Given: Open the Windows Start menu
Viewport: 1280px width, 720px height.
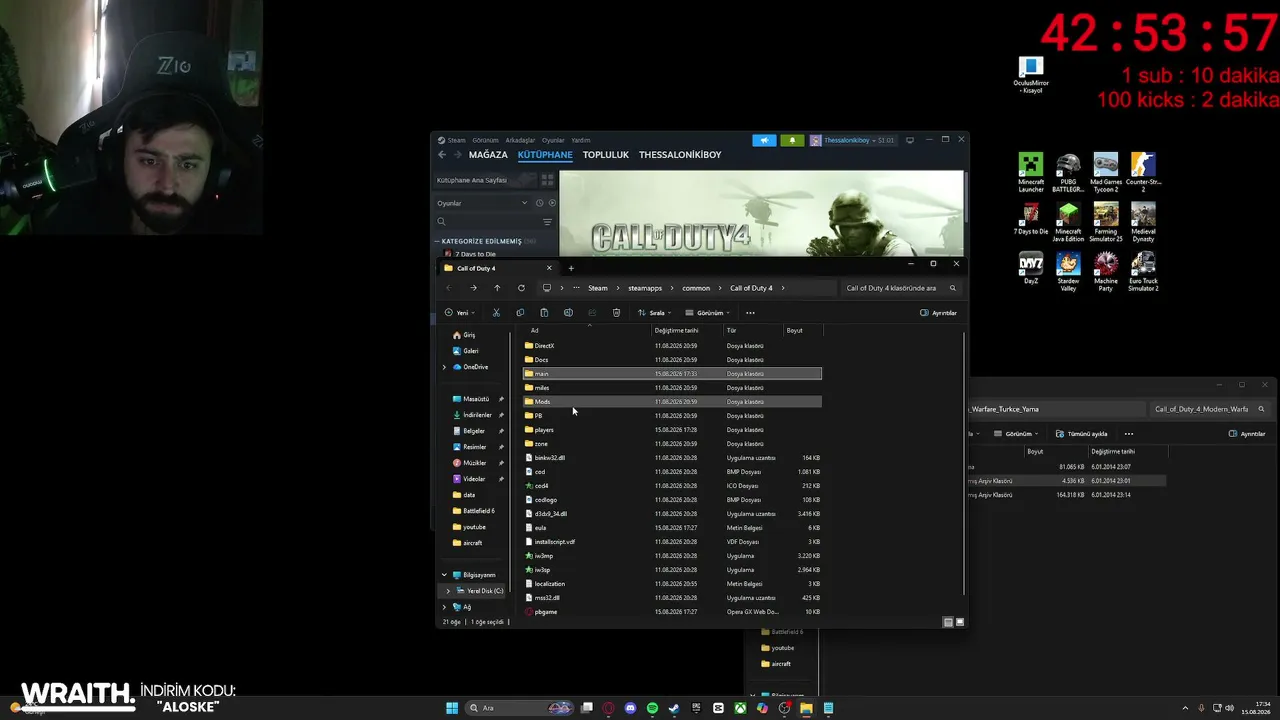Looking at the screenshot, I should pyautogui.click(x=452, y=708).
